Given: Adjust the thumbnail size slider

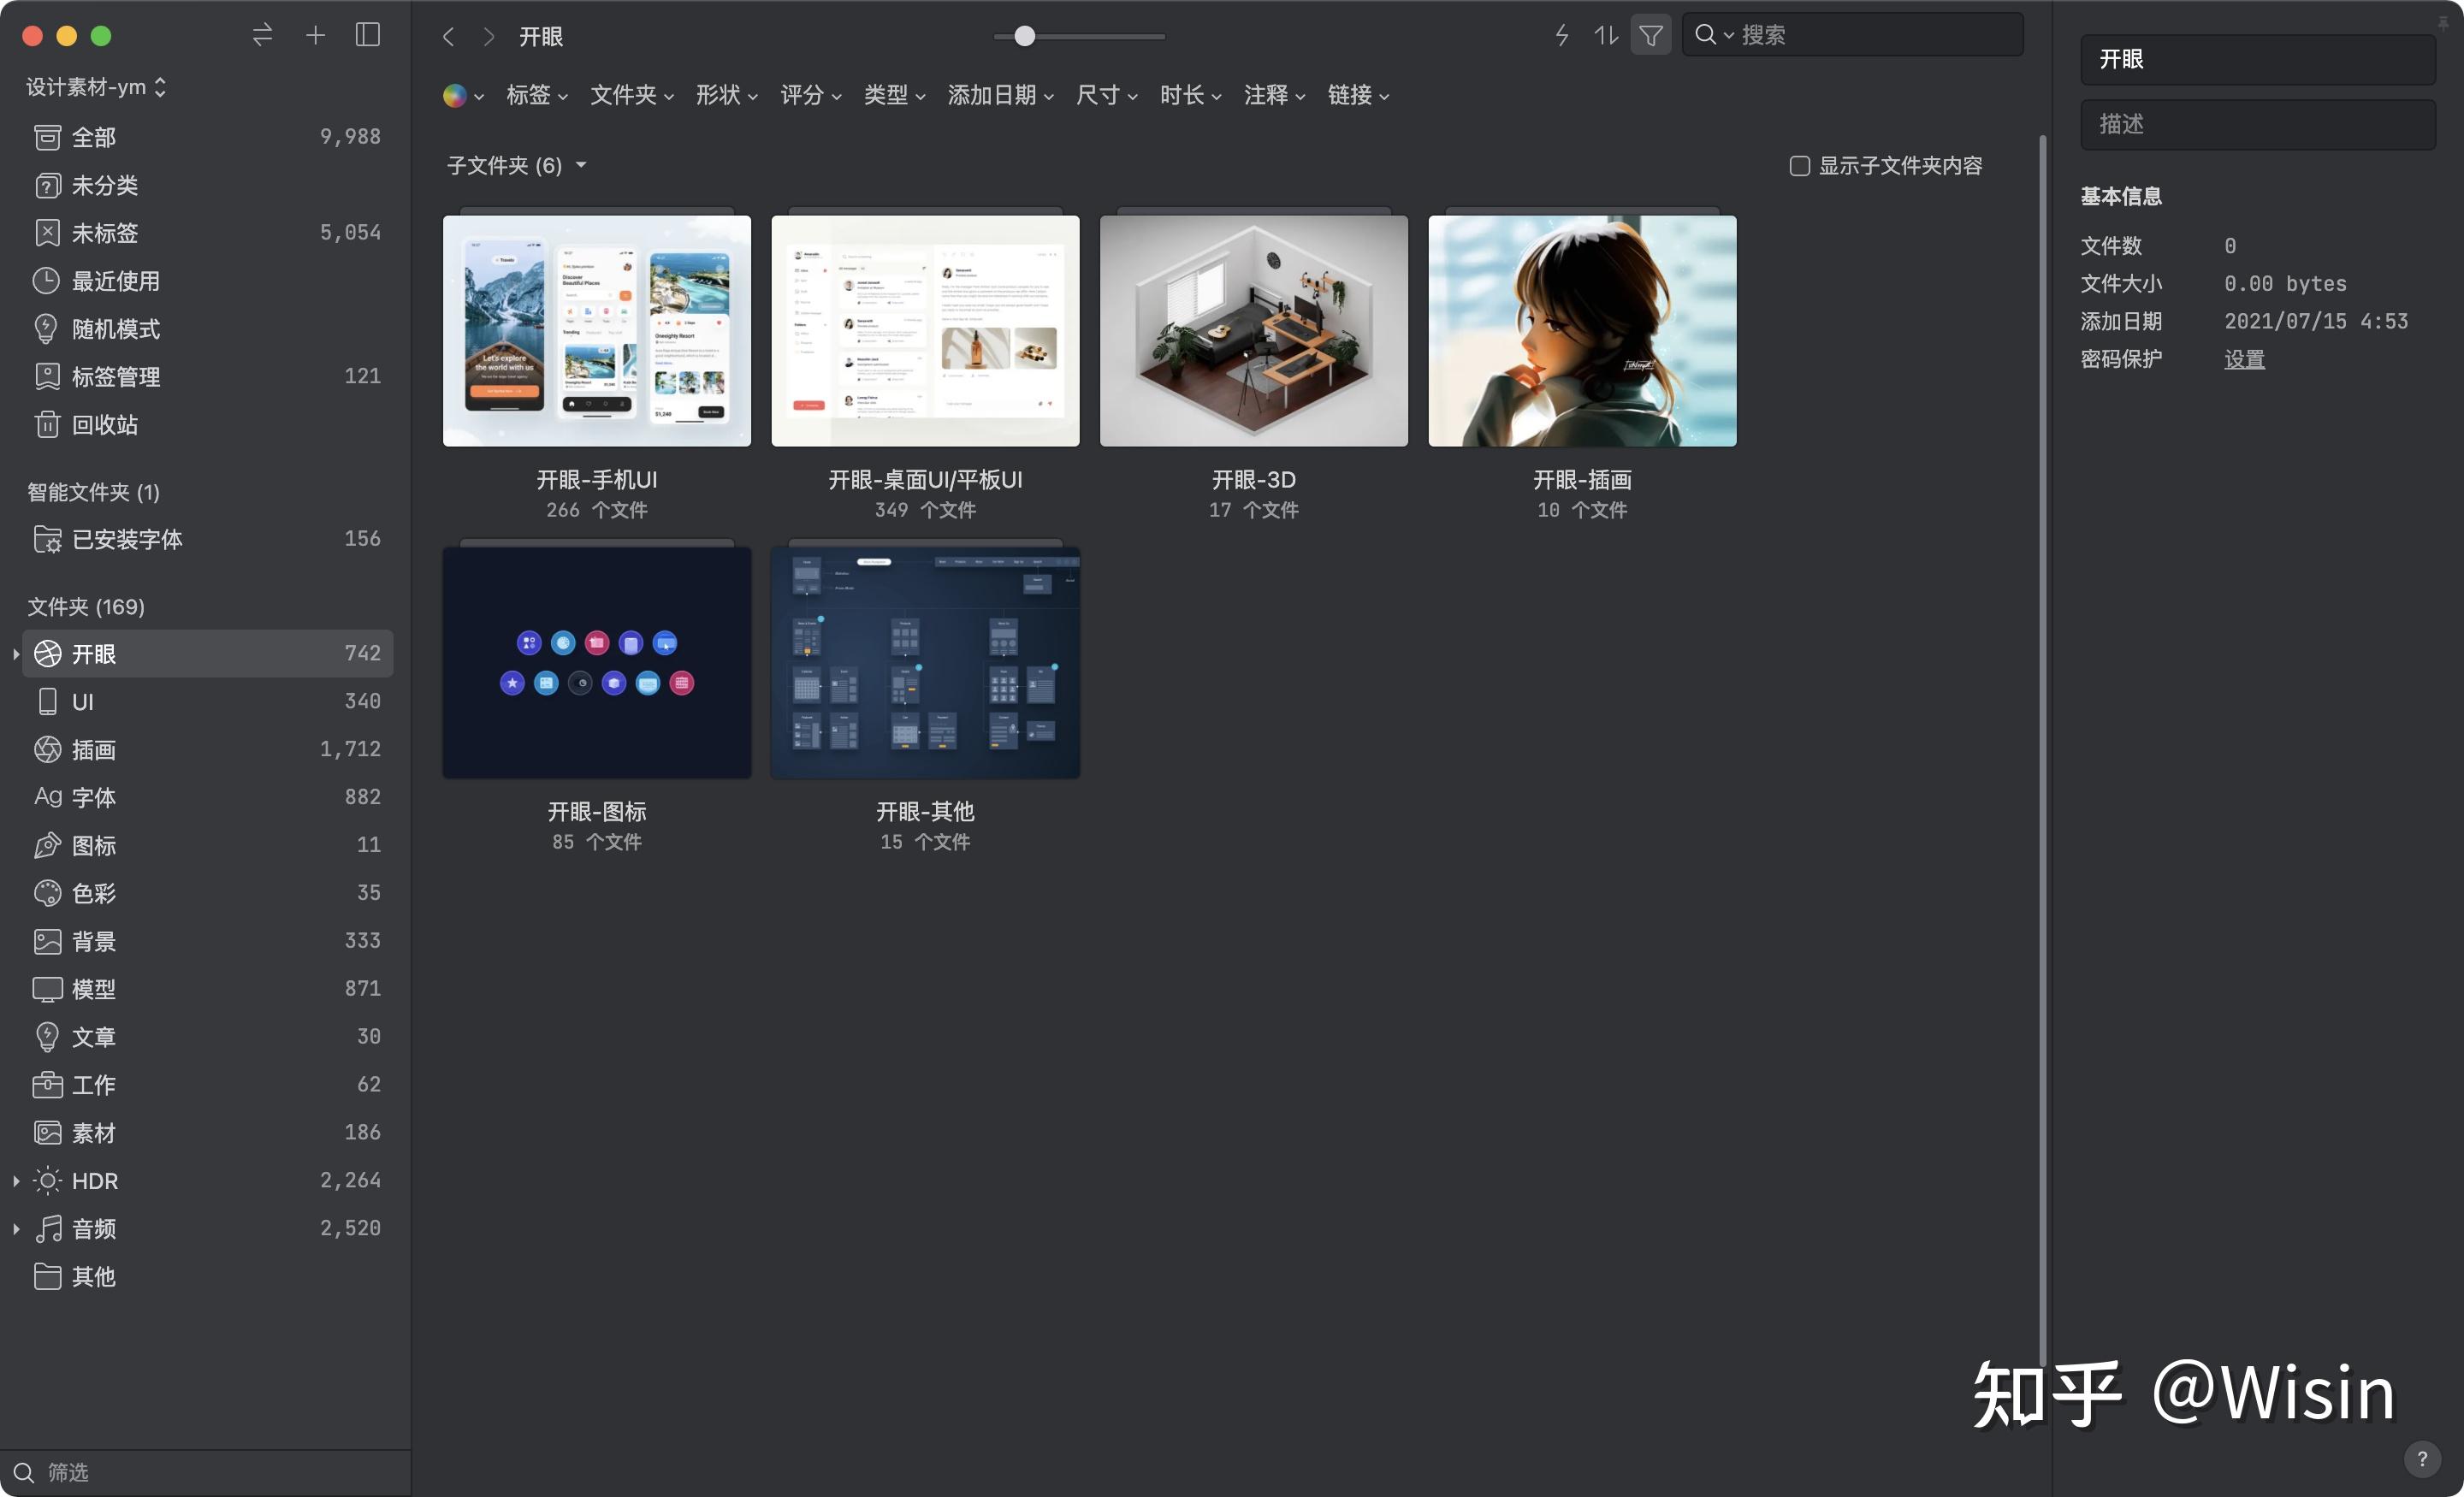Looking at the screenshot, I should point(1025,37).
